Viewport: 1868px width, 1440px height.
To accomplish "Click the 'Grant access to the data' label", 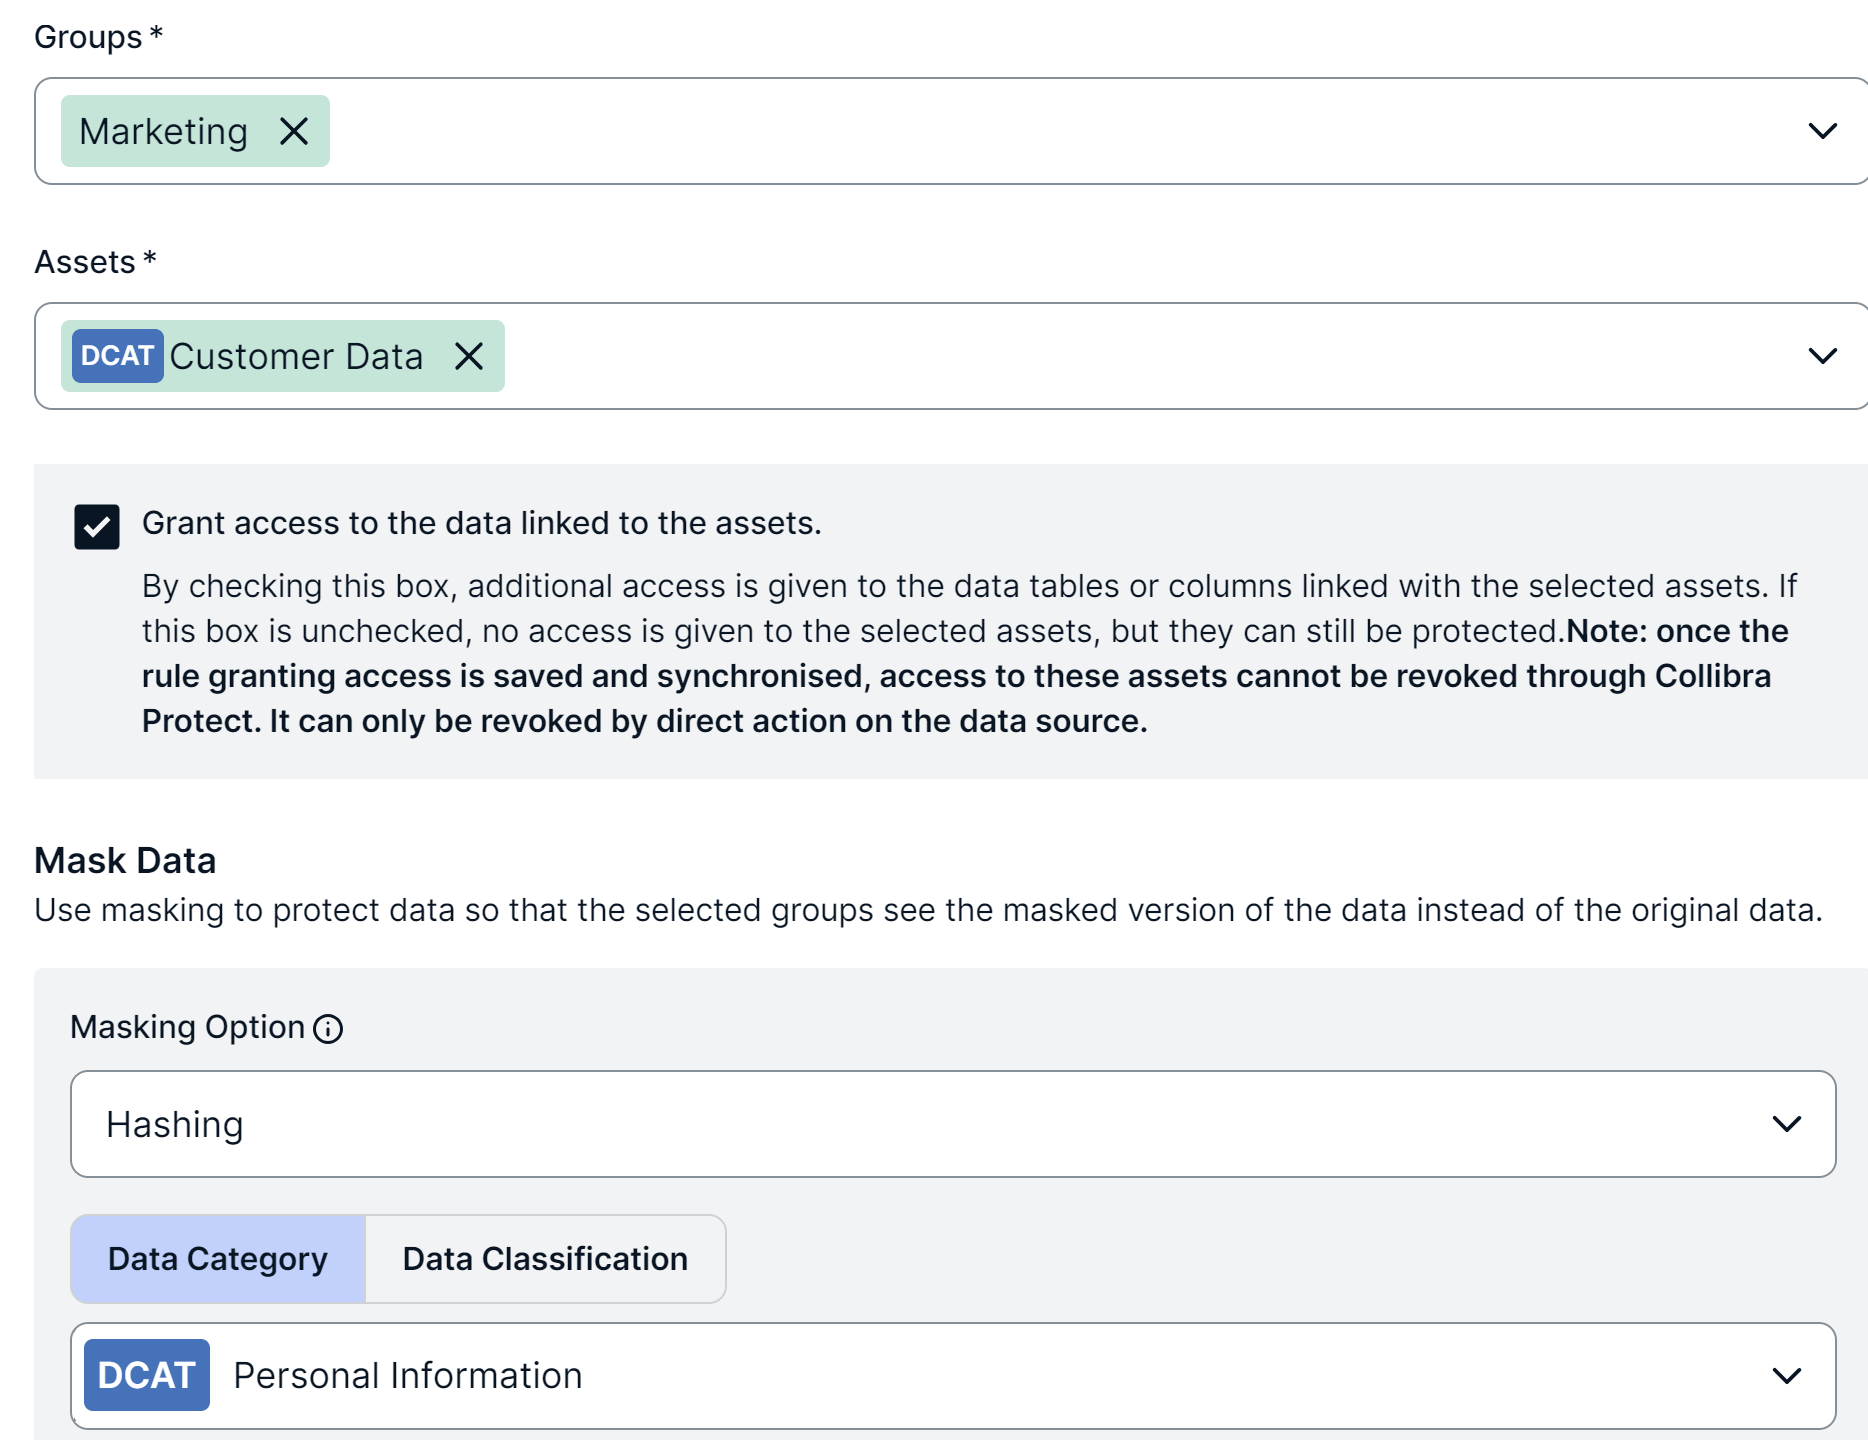I will (481, 523).
